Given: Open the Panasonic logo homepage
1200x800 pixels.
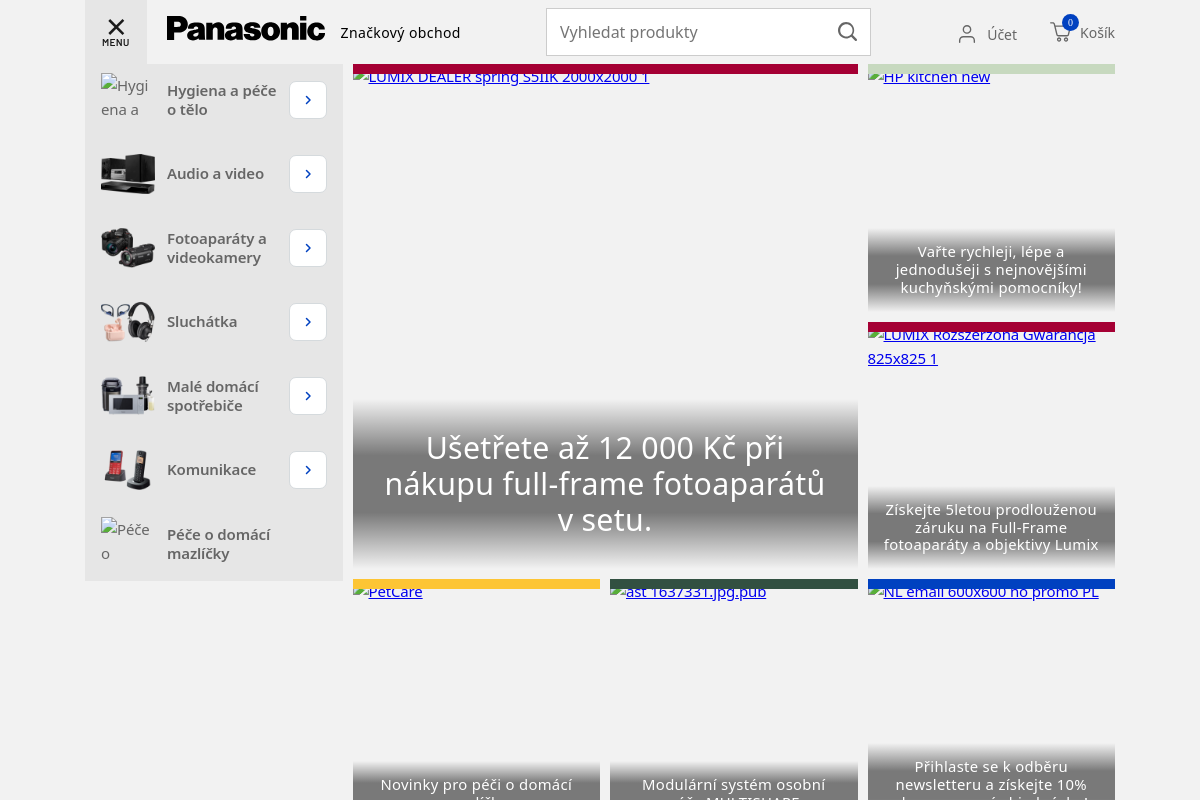Looking at the screenshot, I should click(246, 29).
